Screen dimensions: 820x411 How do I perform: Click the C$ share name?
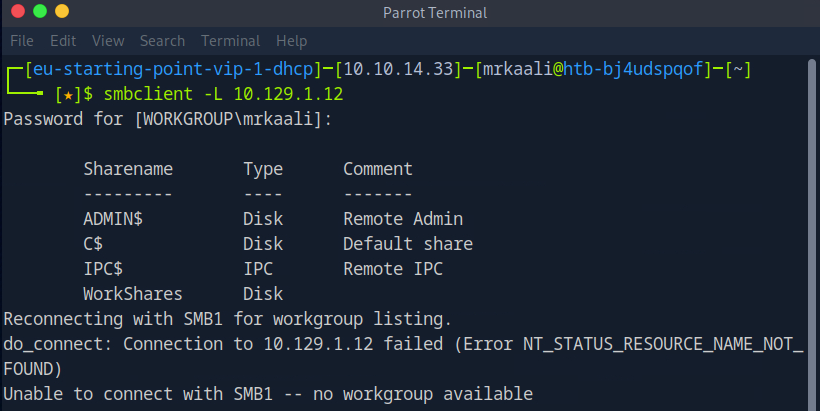(94, 244)
